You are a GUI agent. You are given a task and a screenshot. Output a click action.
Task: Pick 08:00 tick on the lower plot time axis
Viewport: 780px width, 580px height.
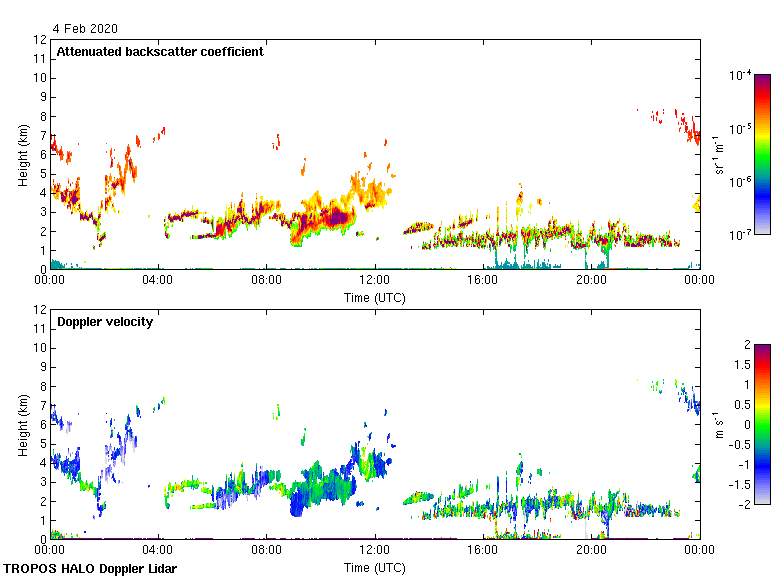coord(267,551)
